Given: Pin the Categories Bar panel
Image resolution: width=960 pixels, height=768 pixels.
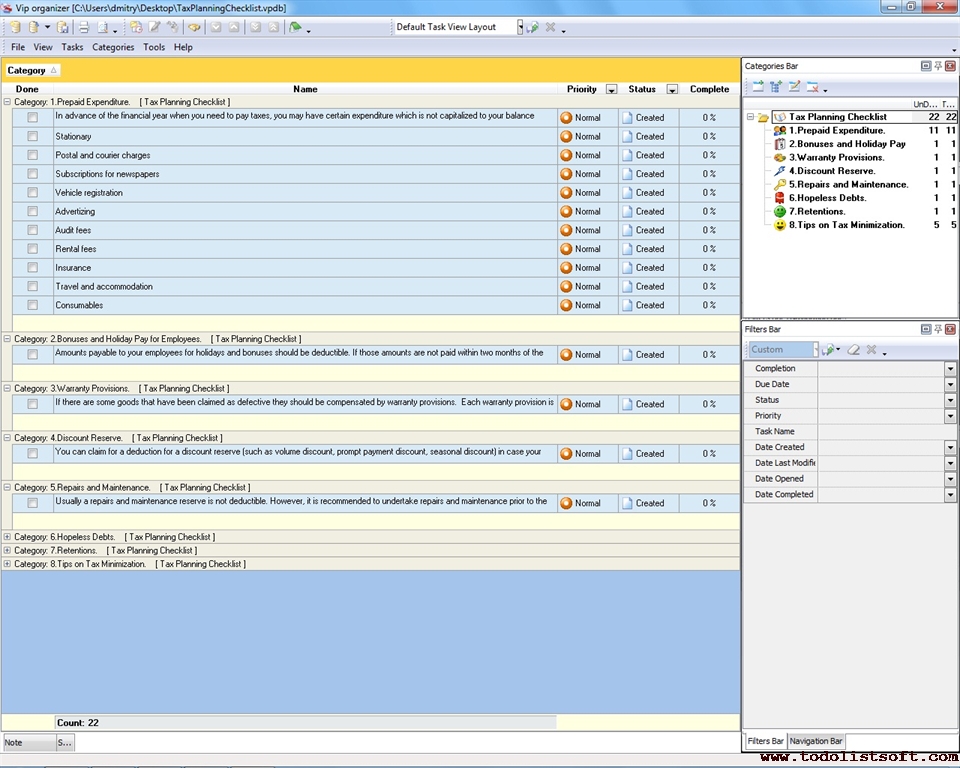Looking at the screenshot, I should pyautogui.click(x=938, y=66).
